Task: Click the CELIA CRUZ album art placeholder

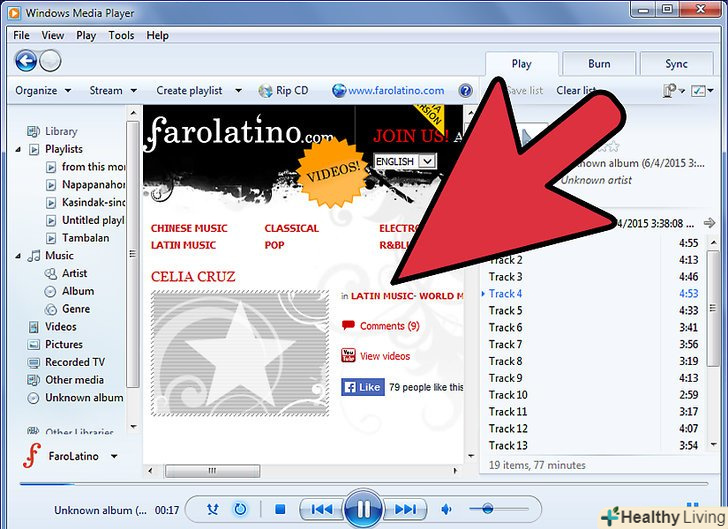Action: click(240, 353)
